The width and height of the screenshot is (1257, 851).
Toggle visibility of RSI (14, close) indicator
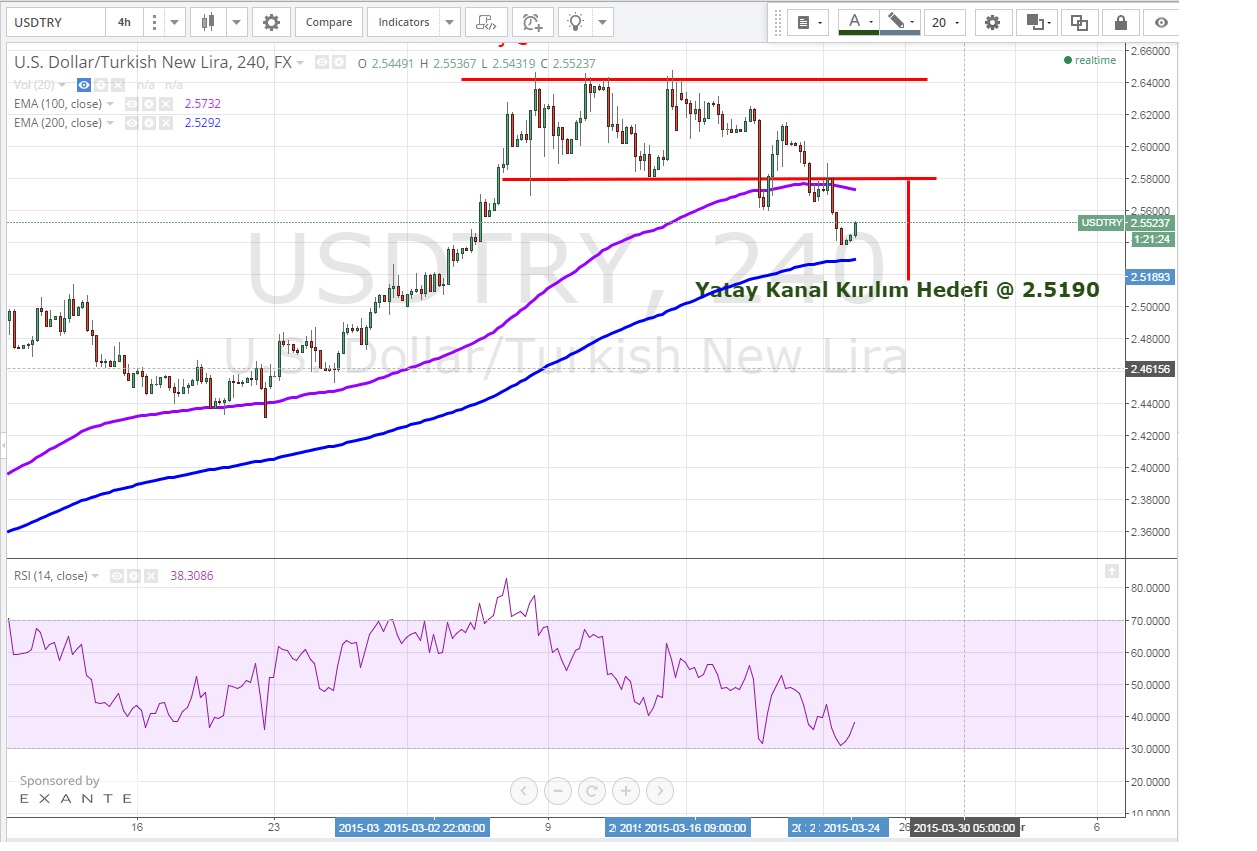pyautogui.click(x=117, y=576)
